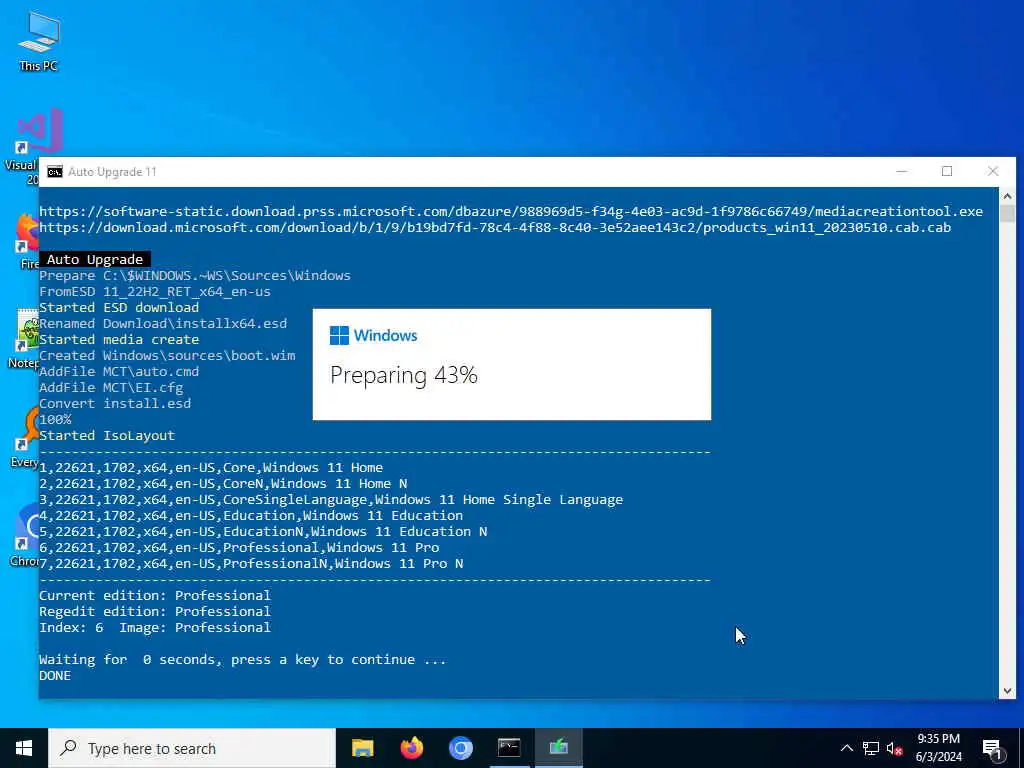
Task: Click row 5 Windows 11 Education N
Action: 263,532
